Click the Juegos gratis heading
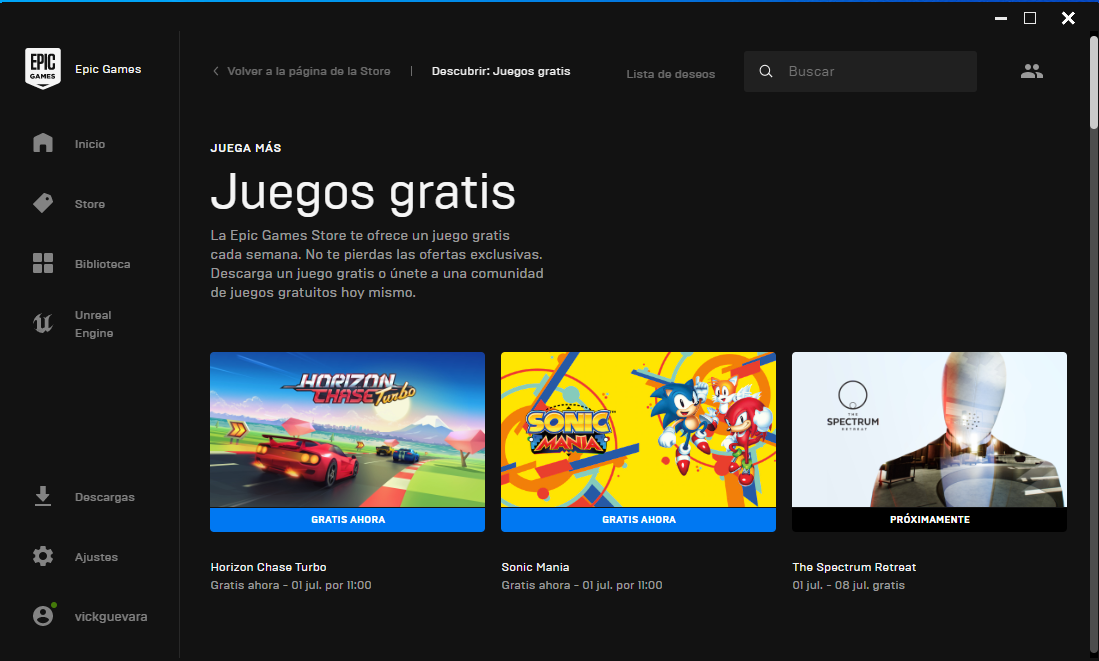The width and height of the screenshot is (1099, 661). click(x=363, y=191)
